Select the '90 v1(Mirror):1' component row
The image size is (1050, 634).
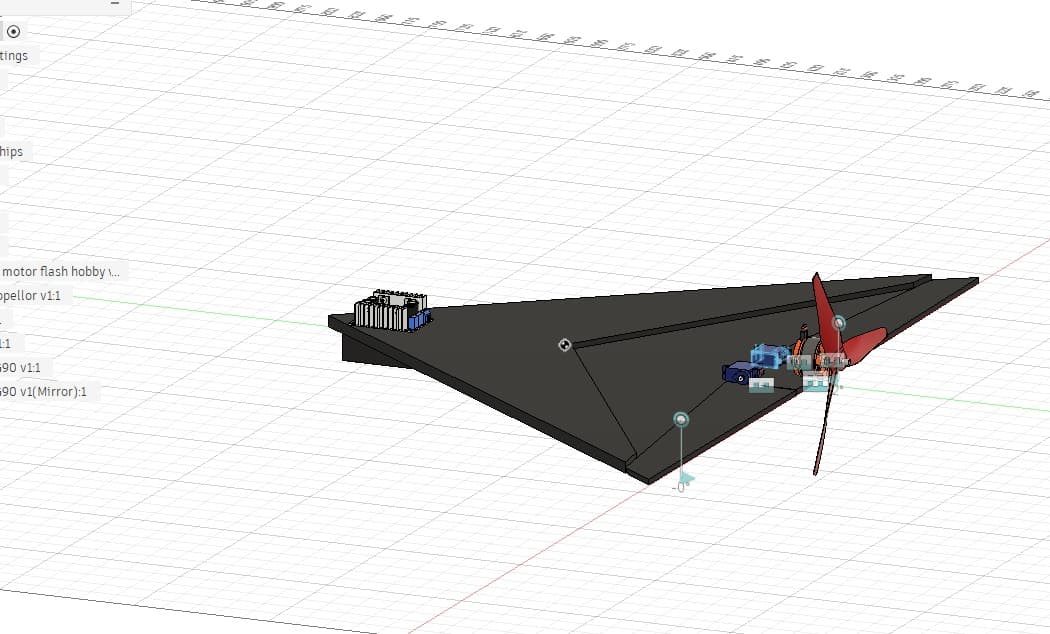click(44, 392)
